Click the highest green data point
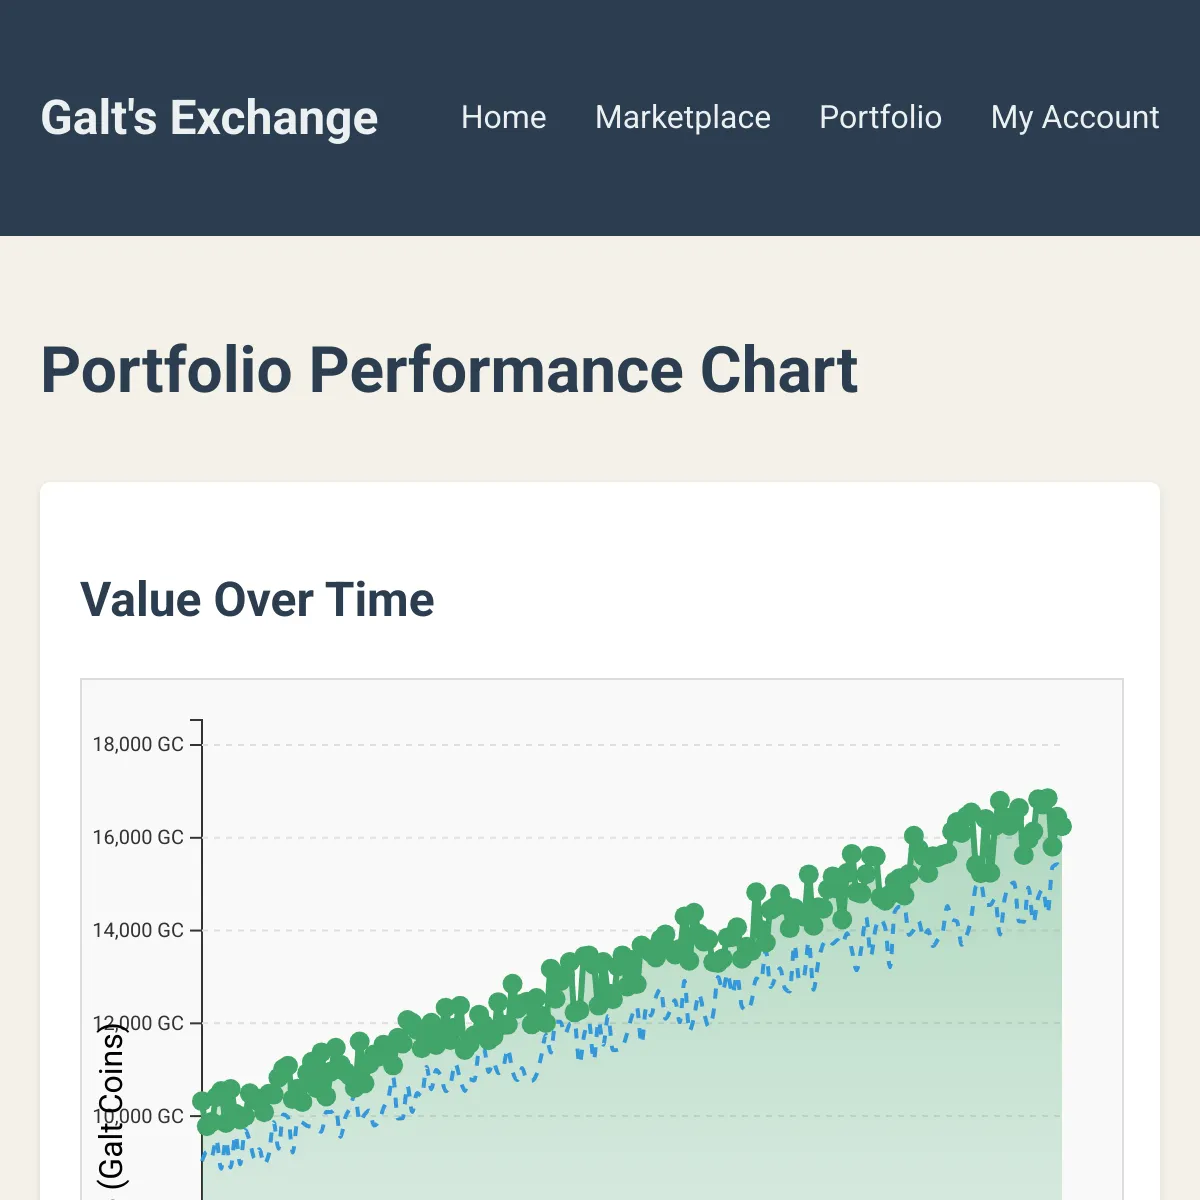1200x1200 pixels. coord(1045,795)
